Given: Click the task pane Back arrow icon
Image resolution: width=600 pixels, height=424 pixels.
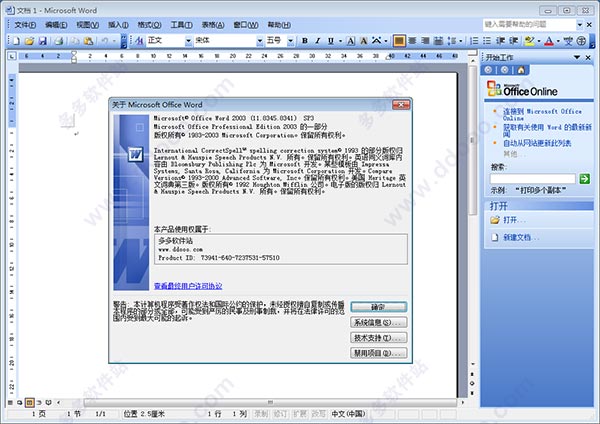Looking at the screenshot, I should coord(488,70).
